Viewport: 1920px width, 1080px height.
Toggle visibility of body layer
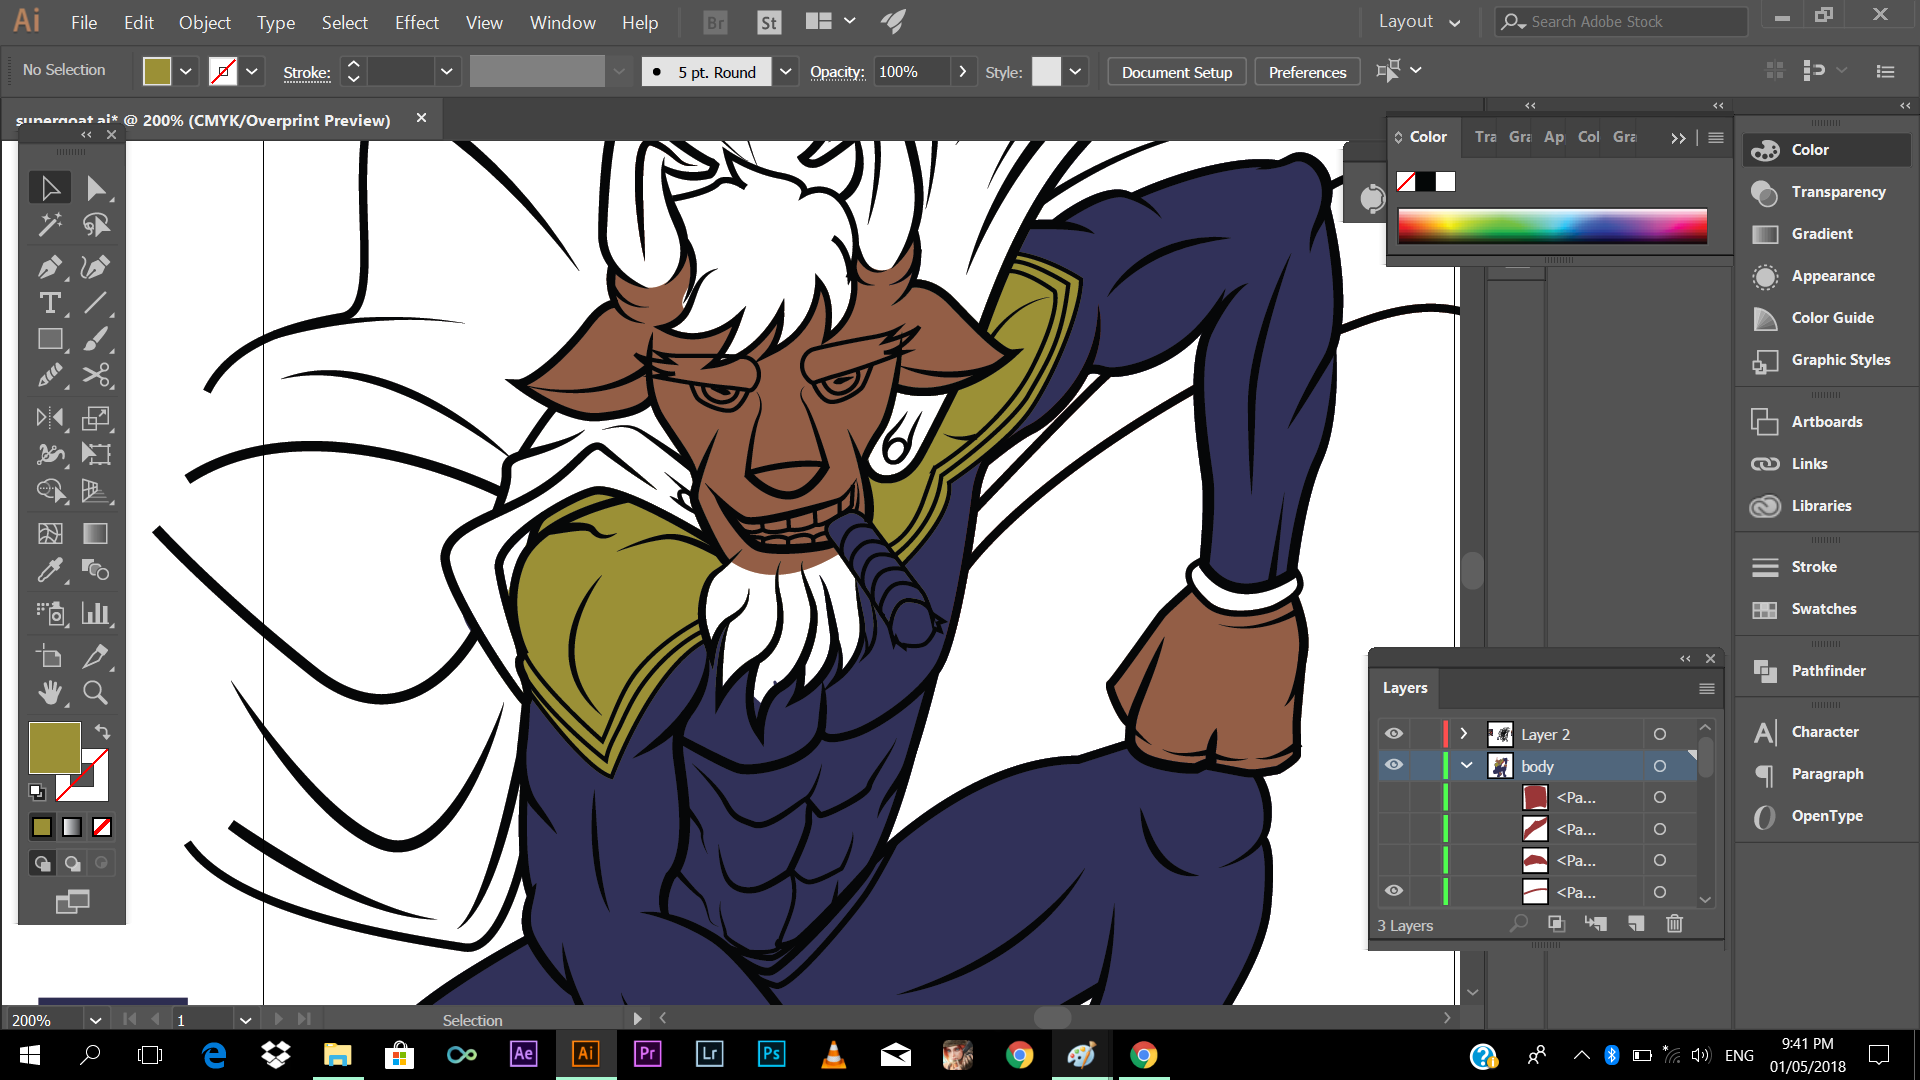tap(1394, 766)
